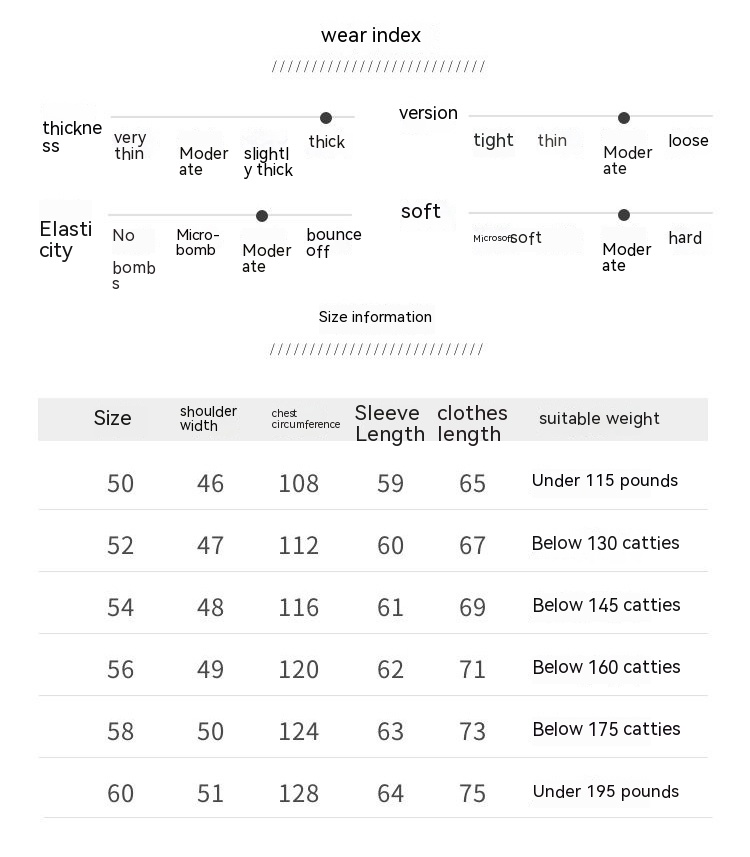Click the 'wear index' heading

[371, 36]
